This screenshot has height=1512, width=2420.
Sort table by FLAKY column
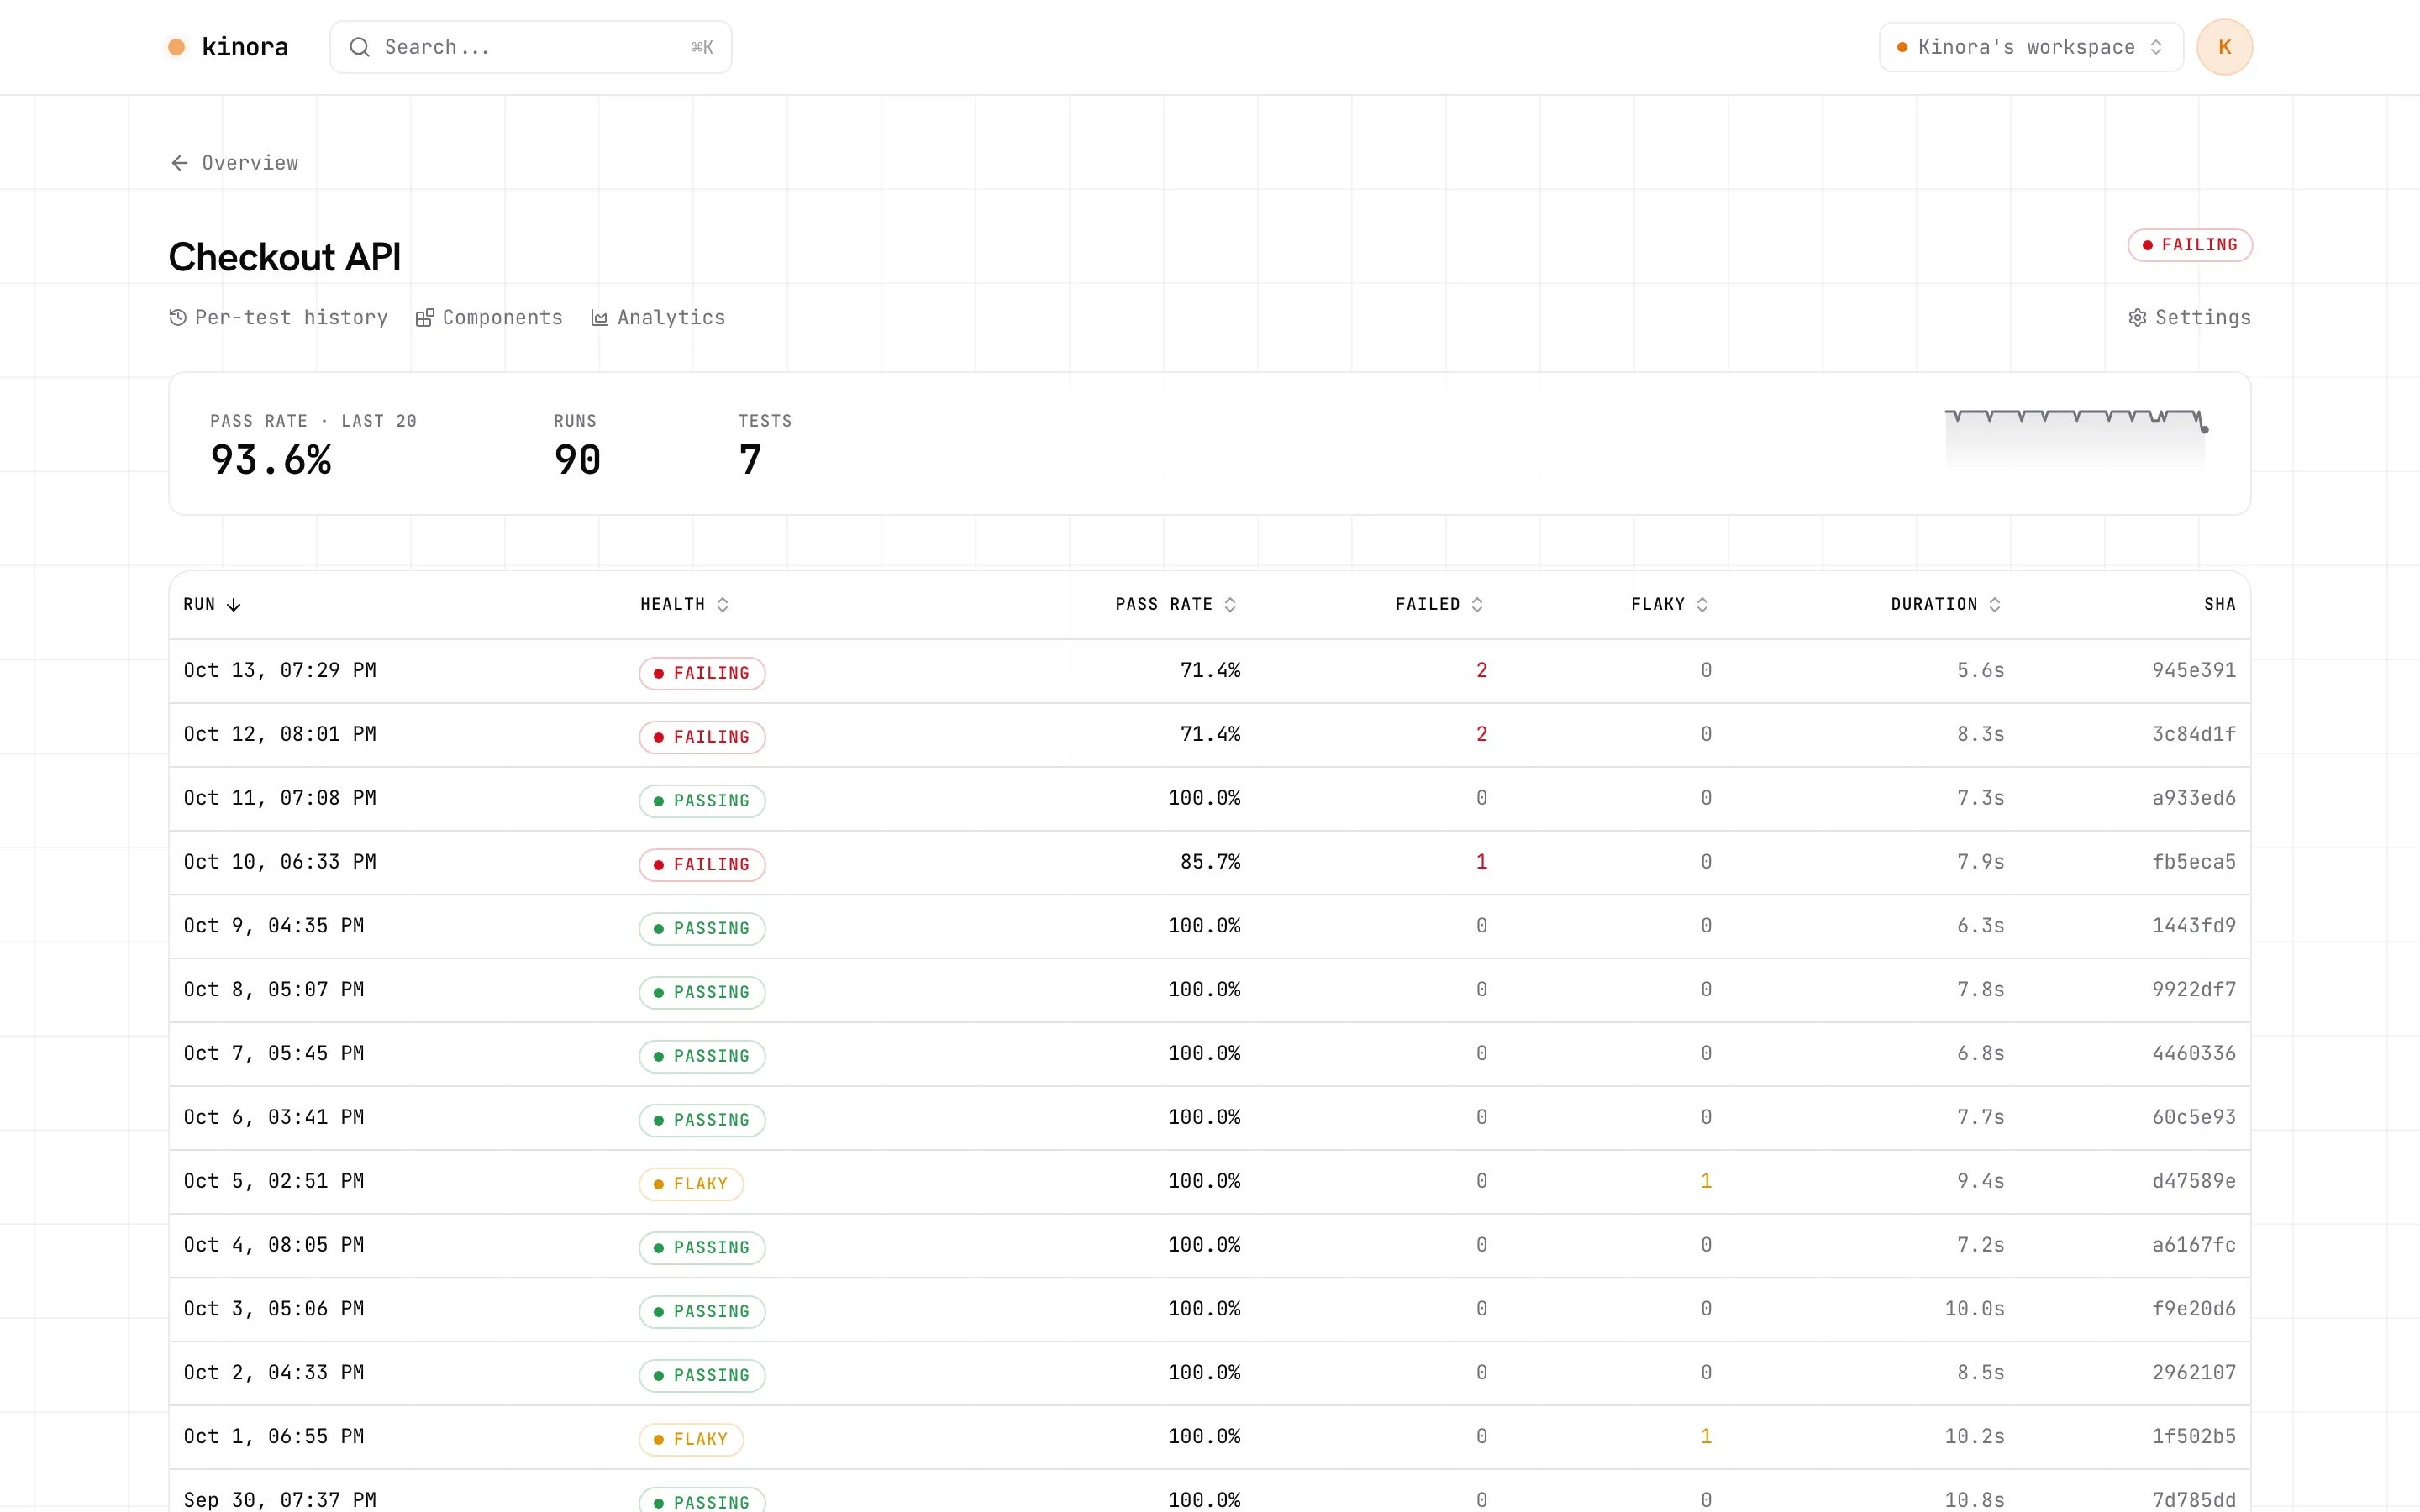(1669, 605)
